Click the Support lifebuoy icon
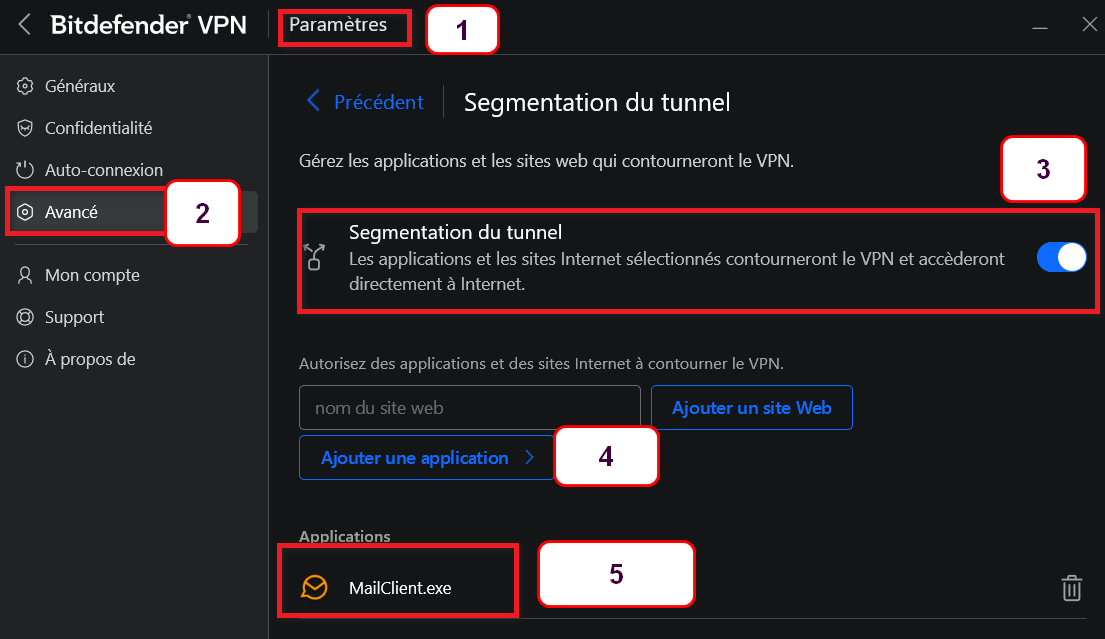The width and height of the screenshot is (1105, 639). pyautogui.click(x=26, y=317)
